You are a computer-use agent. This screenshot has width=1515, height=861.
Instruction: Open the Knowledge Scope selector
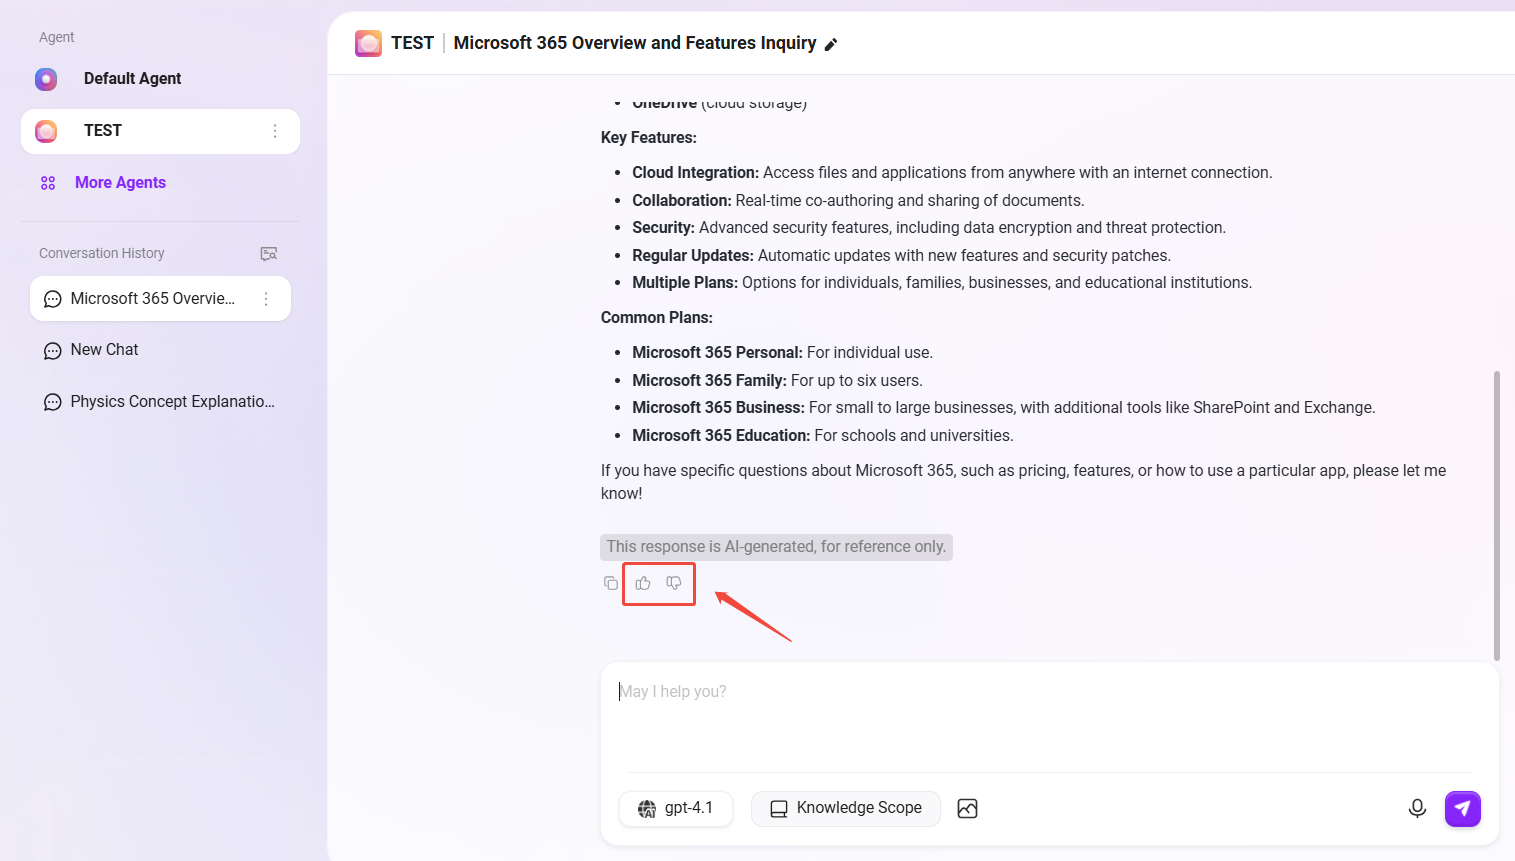point(846,808)
